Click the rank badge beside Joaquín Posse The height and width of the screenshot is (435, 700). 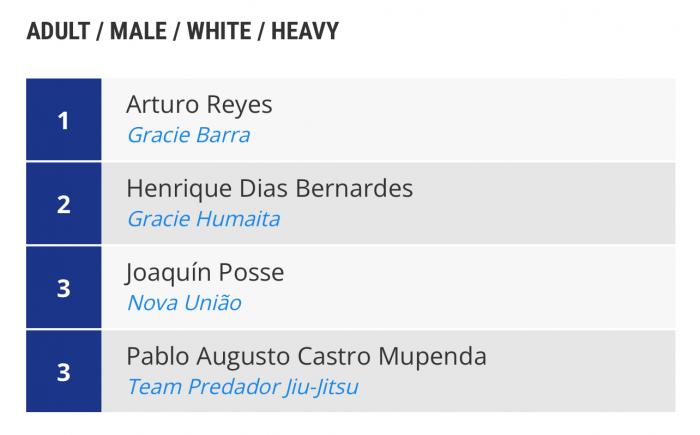pyautogui.click(x=64, y=288)
